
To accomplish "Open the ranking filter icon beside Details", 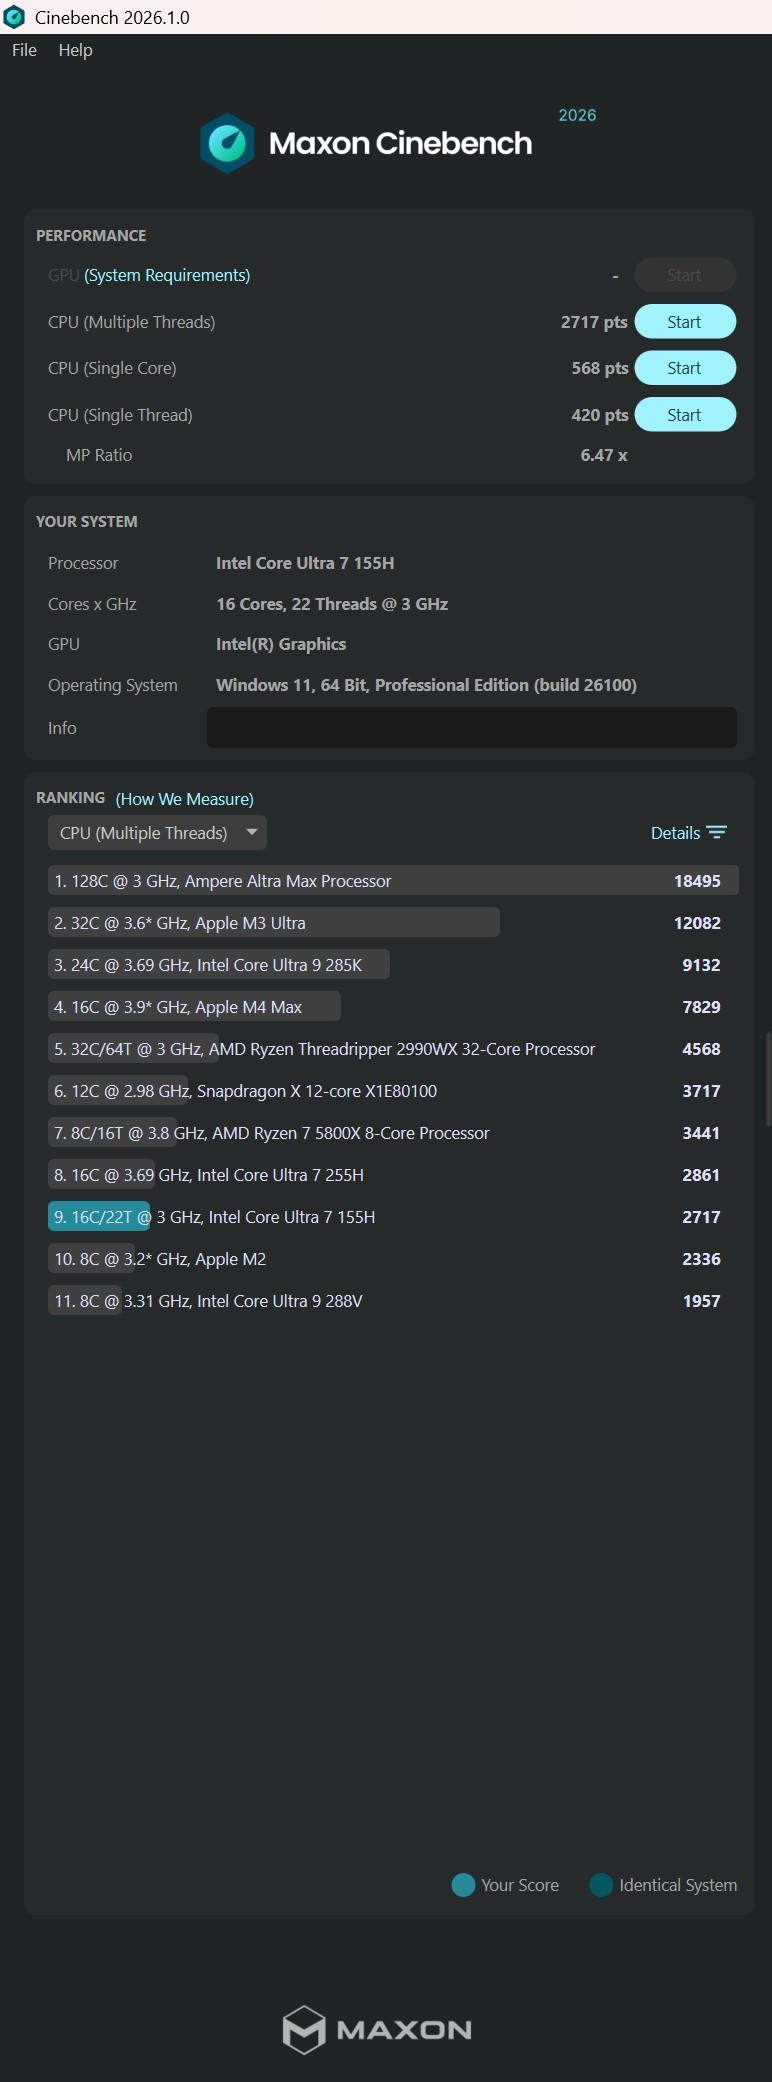I will pos(717,831).
